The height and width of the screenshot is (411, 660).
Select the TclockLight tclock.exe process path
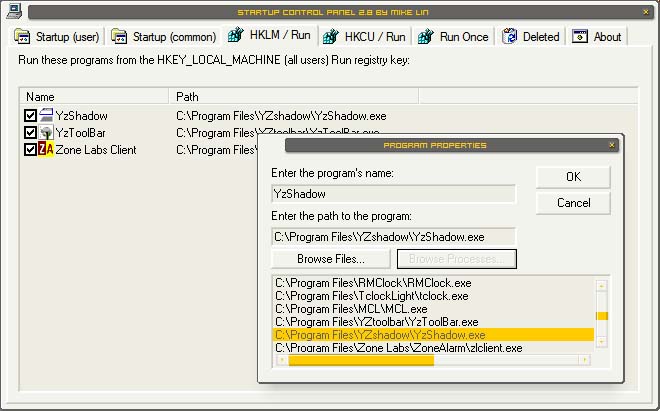click(371, 296)
